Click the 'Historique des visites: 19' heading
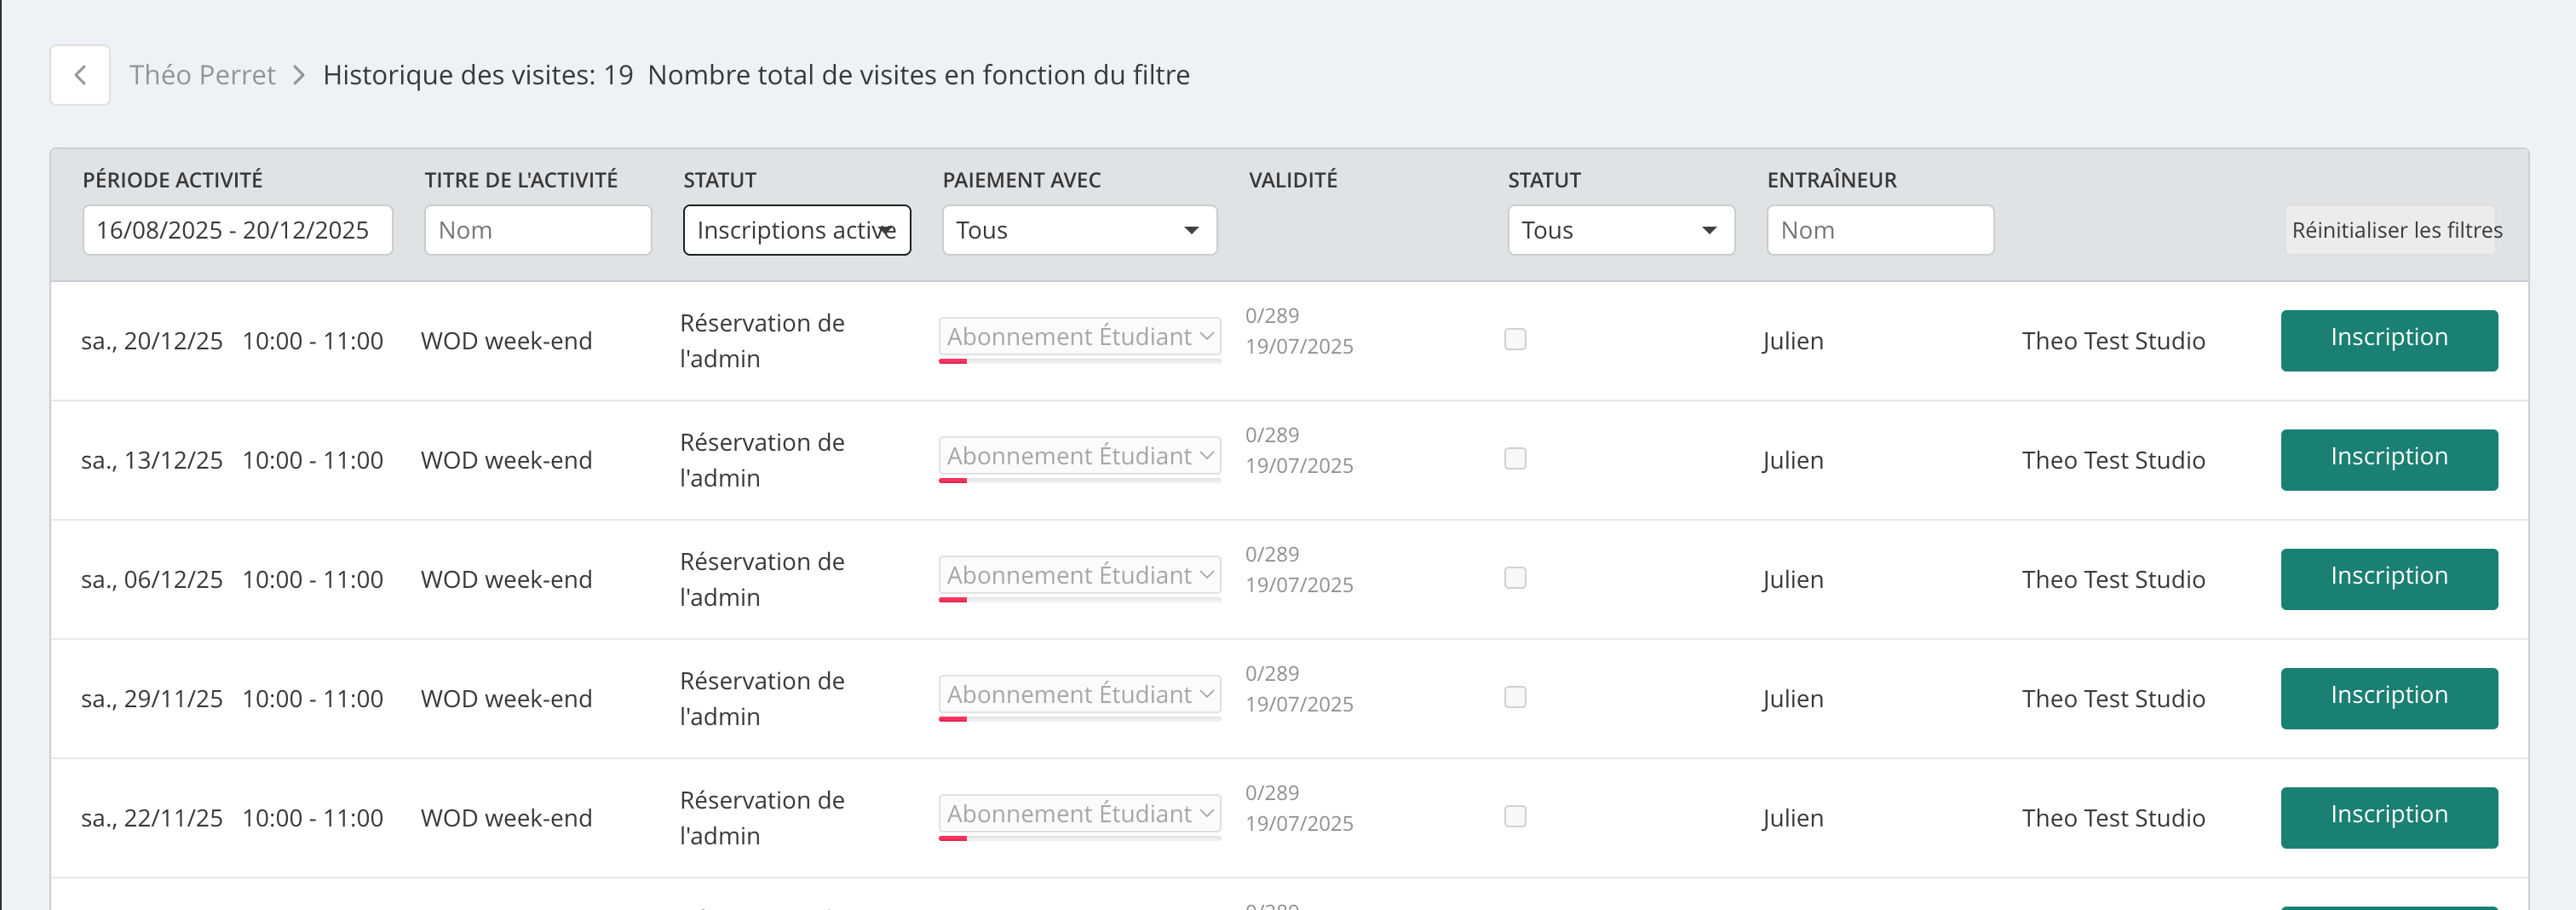Viewport: 2576px width, 910px height. click(478, 75)
